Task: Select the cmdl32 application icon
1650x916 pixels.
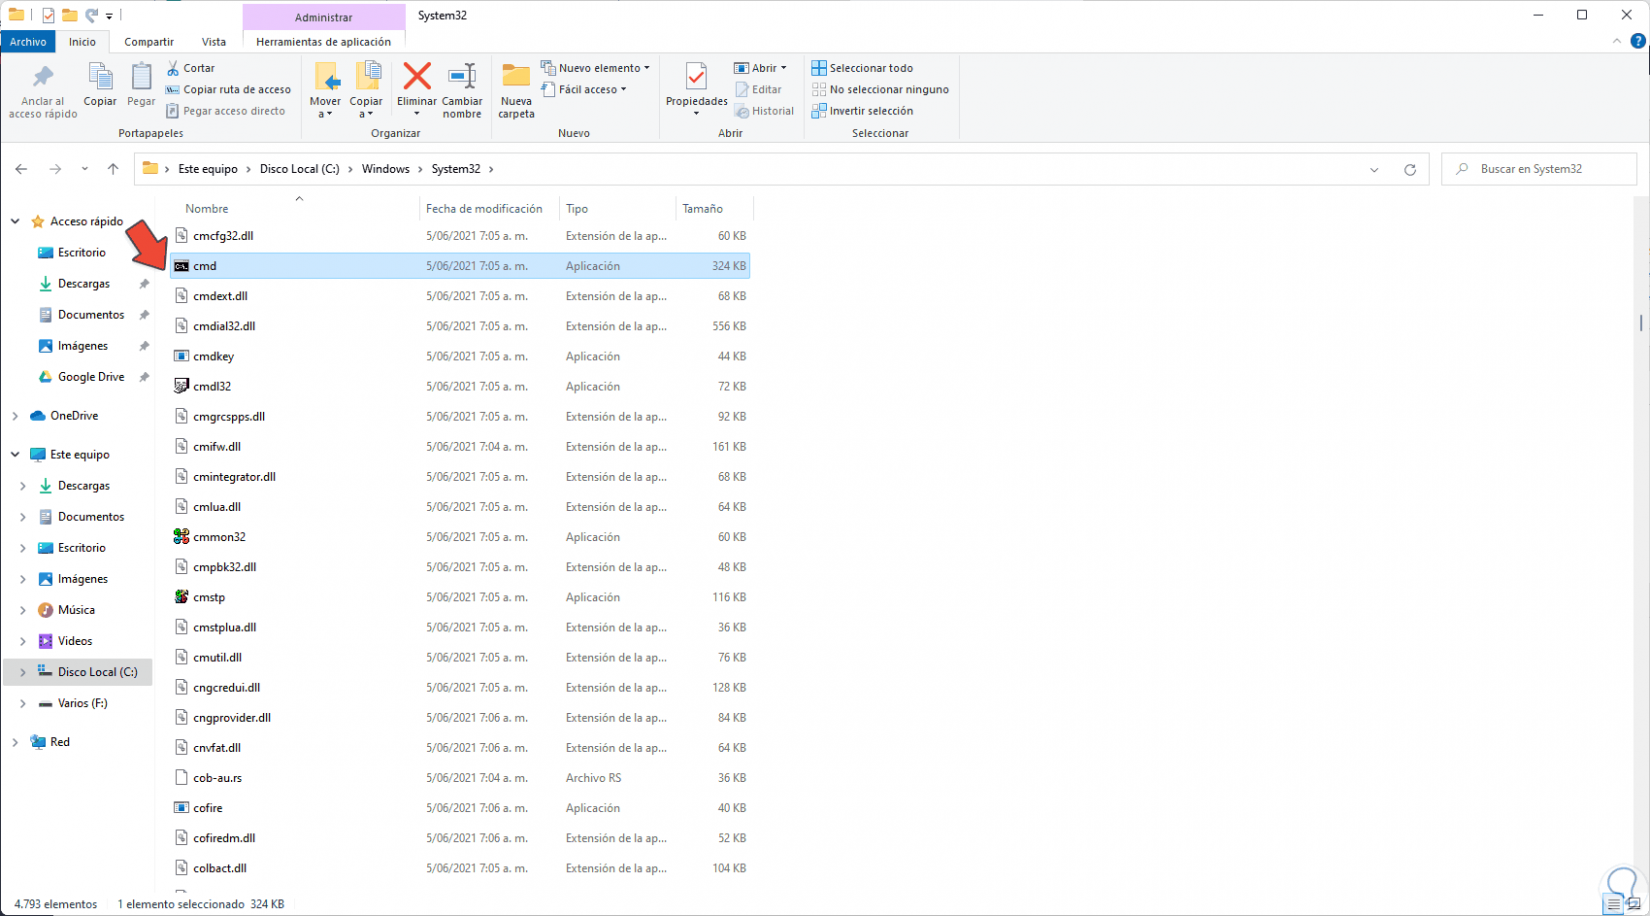Action: 181,386
